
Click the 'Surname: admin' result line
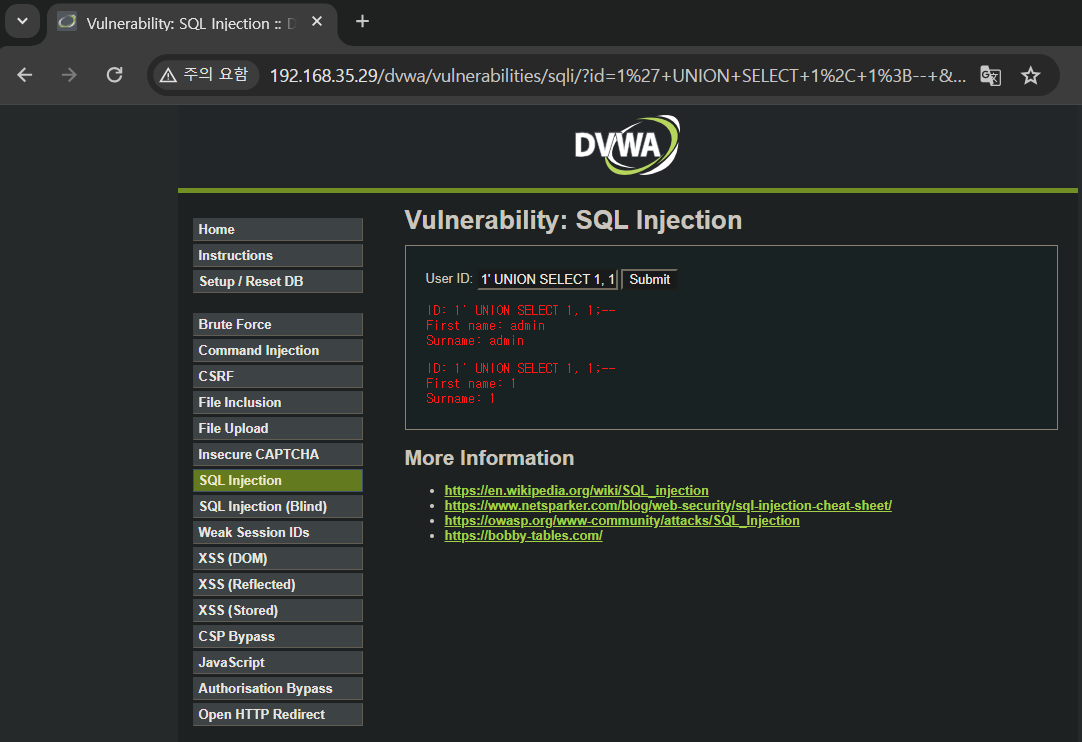tap(475, 341)
